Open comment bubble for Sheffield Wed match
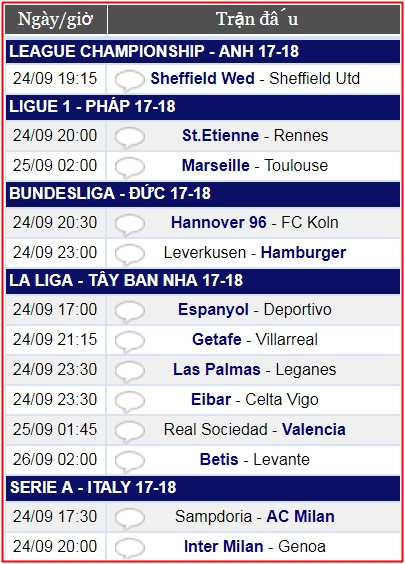This screenshot has width=405, height=564. pos(129,80)
